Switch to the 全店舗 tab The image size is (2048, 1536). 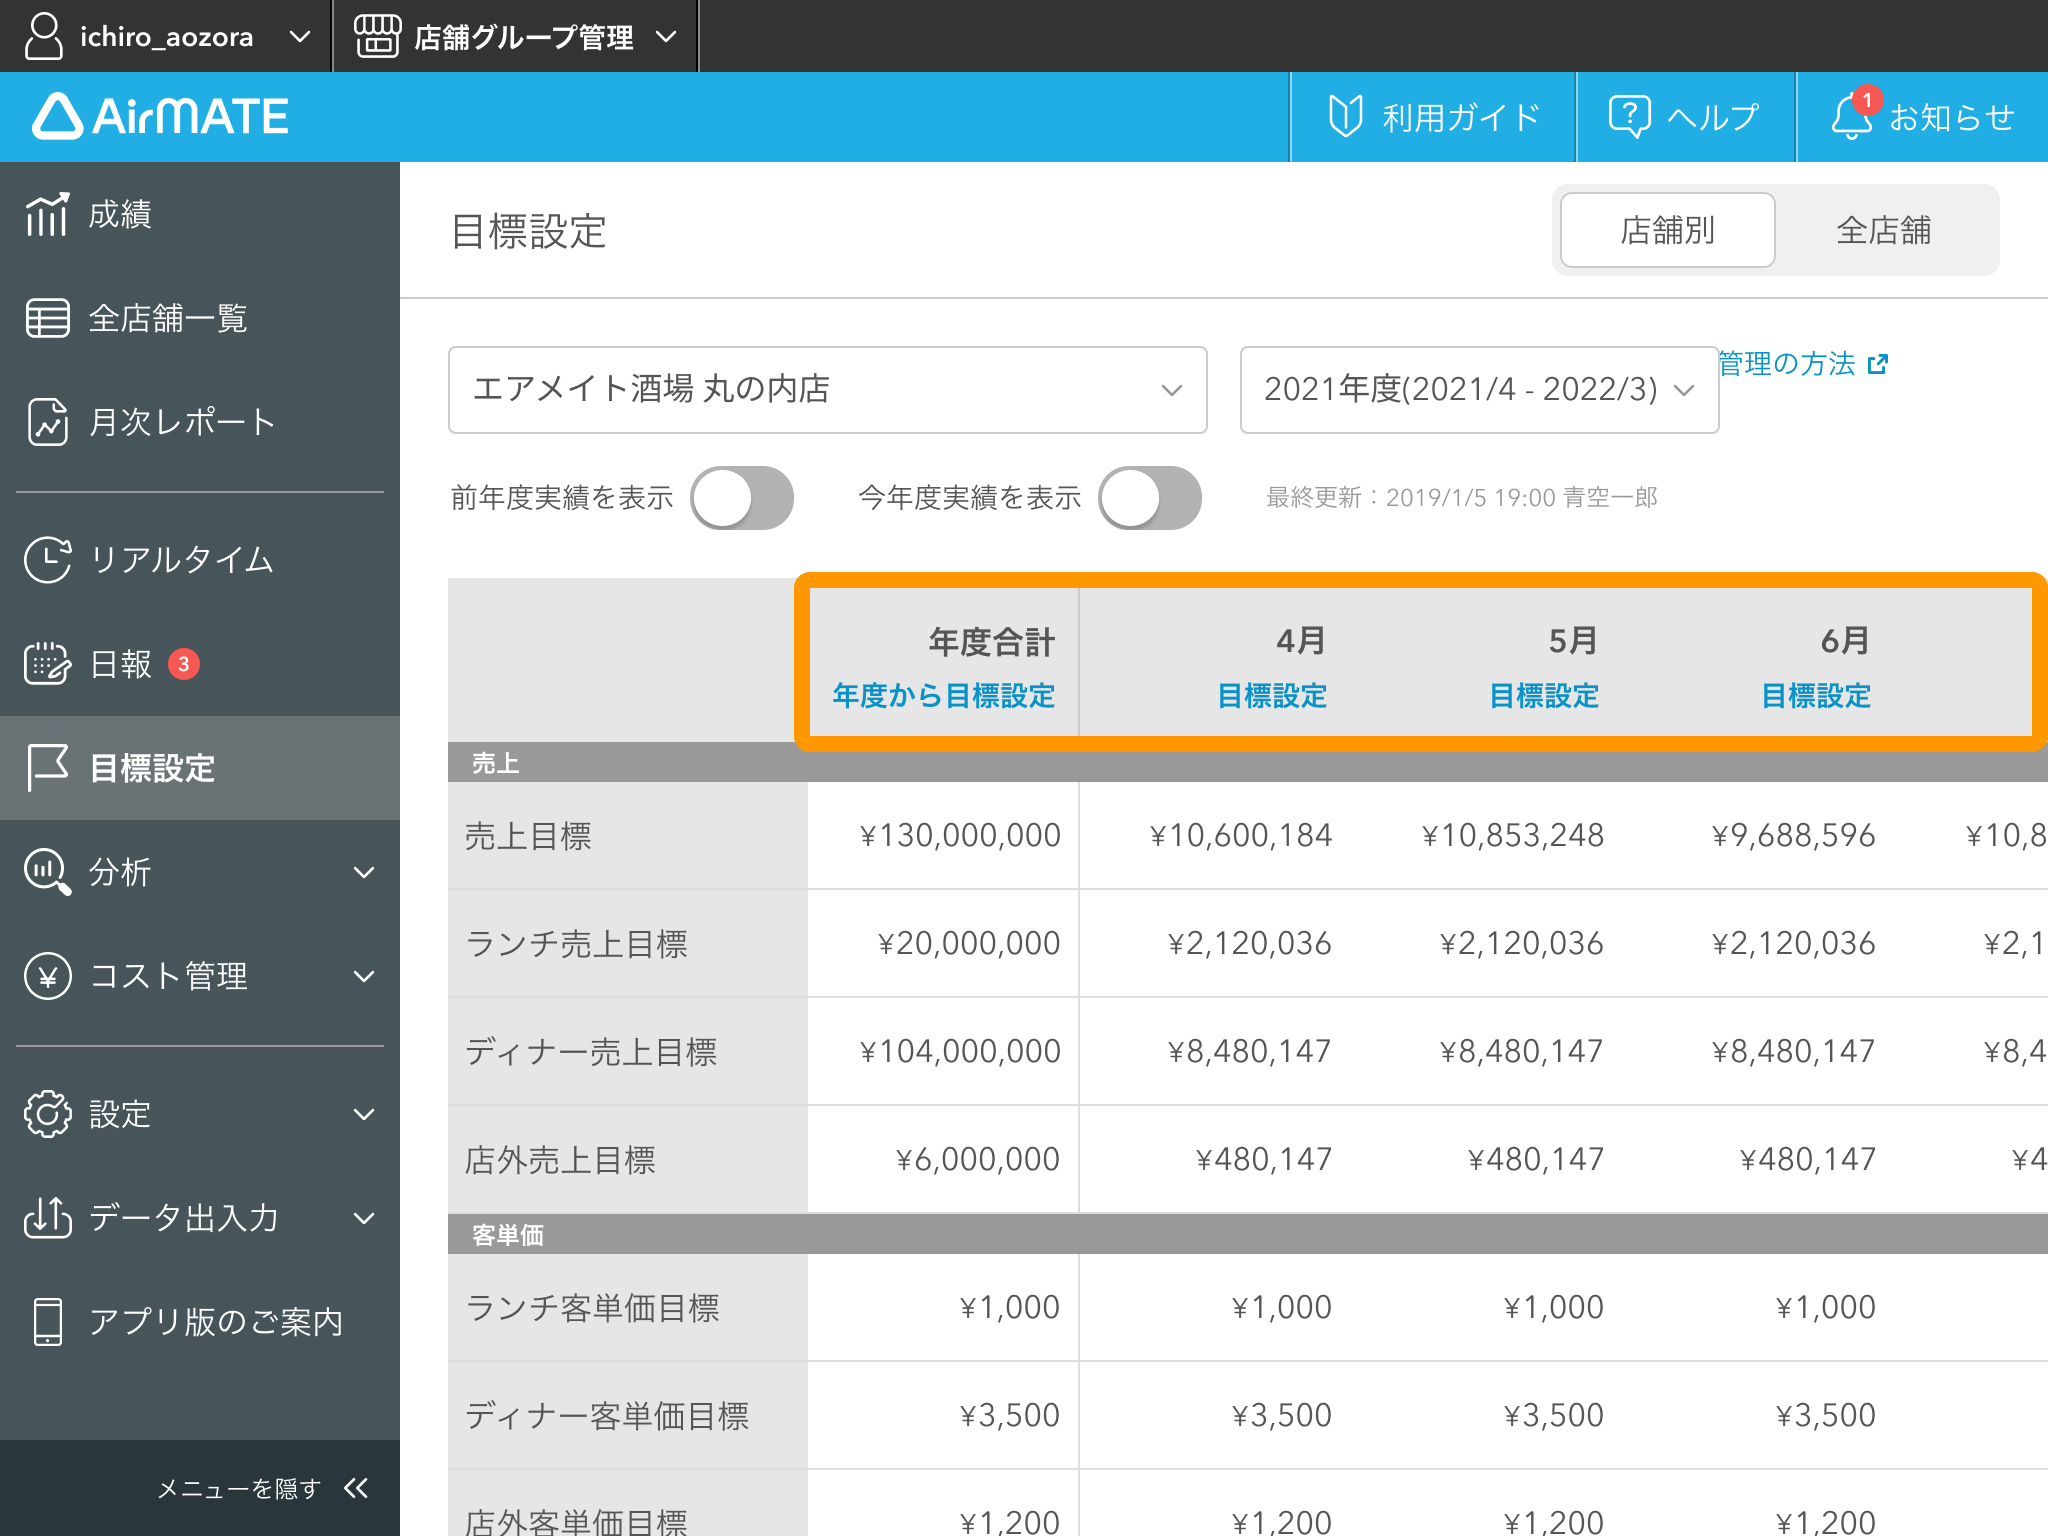[1883, 230]
